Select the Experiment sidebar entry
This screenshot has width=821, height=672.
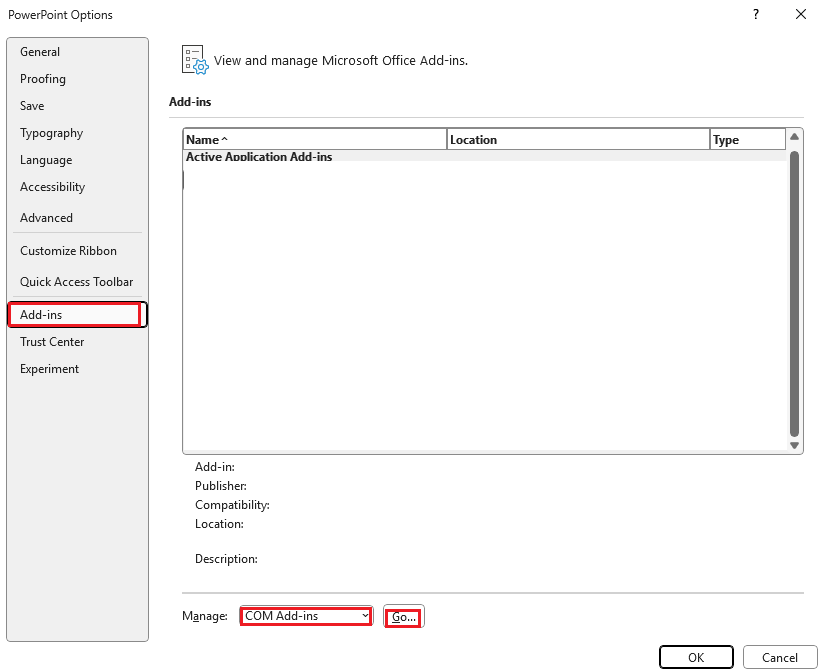click(49, 369)
